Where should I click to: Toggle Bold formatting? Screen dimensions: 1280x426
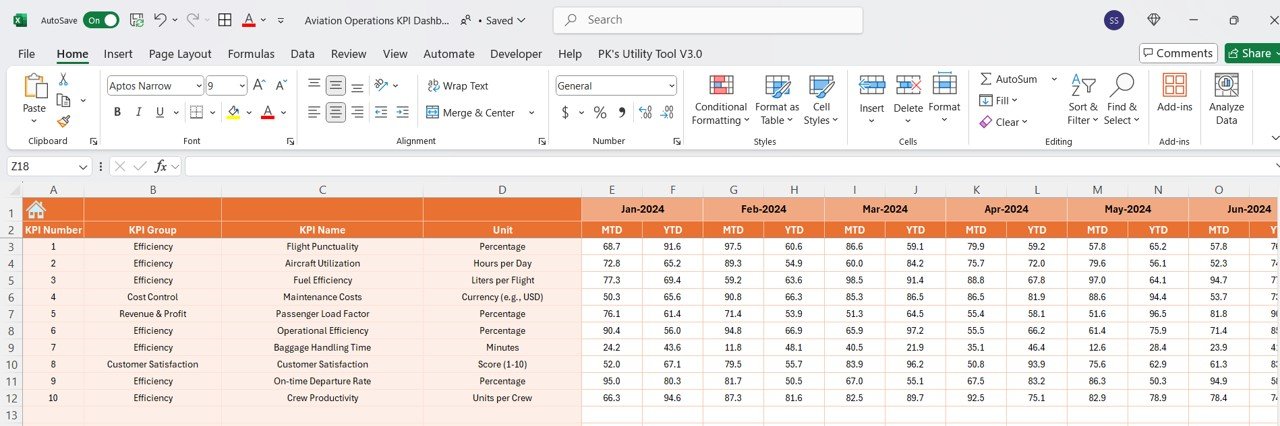(117, 112)
